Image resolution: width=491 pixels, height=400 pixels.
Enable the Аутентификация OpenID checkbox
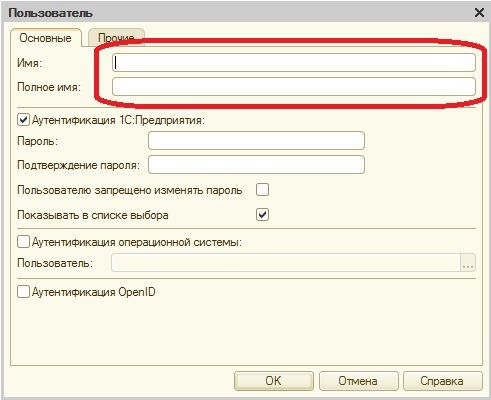(x=23, y=292)
